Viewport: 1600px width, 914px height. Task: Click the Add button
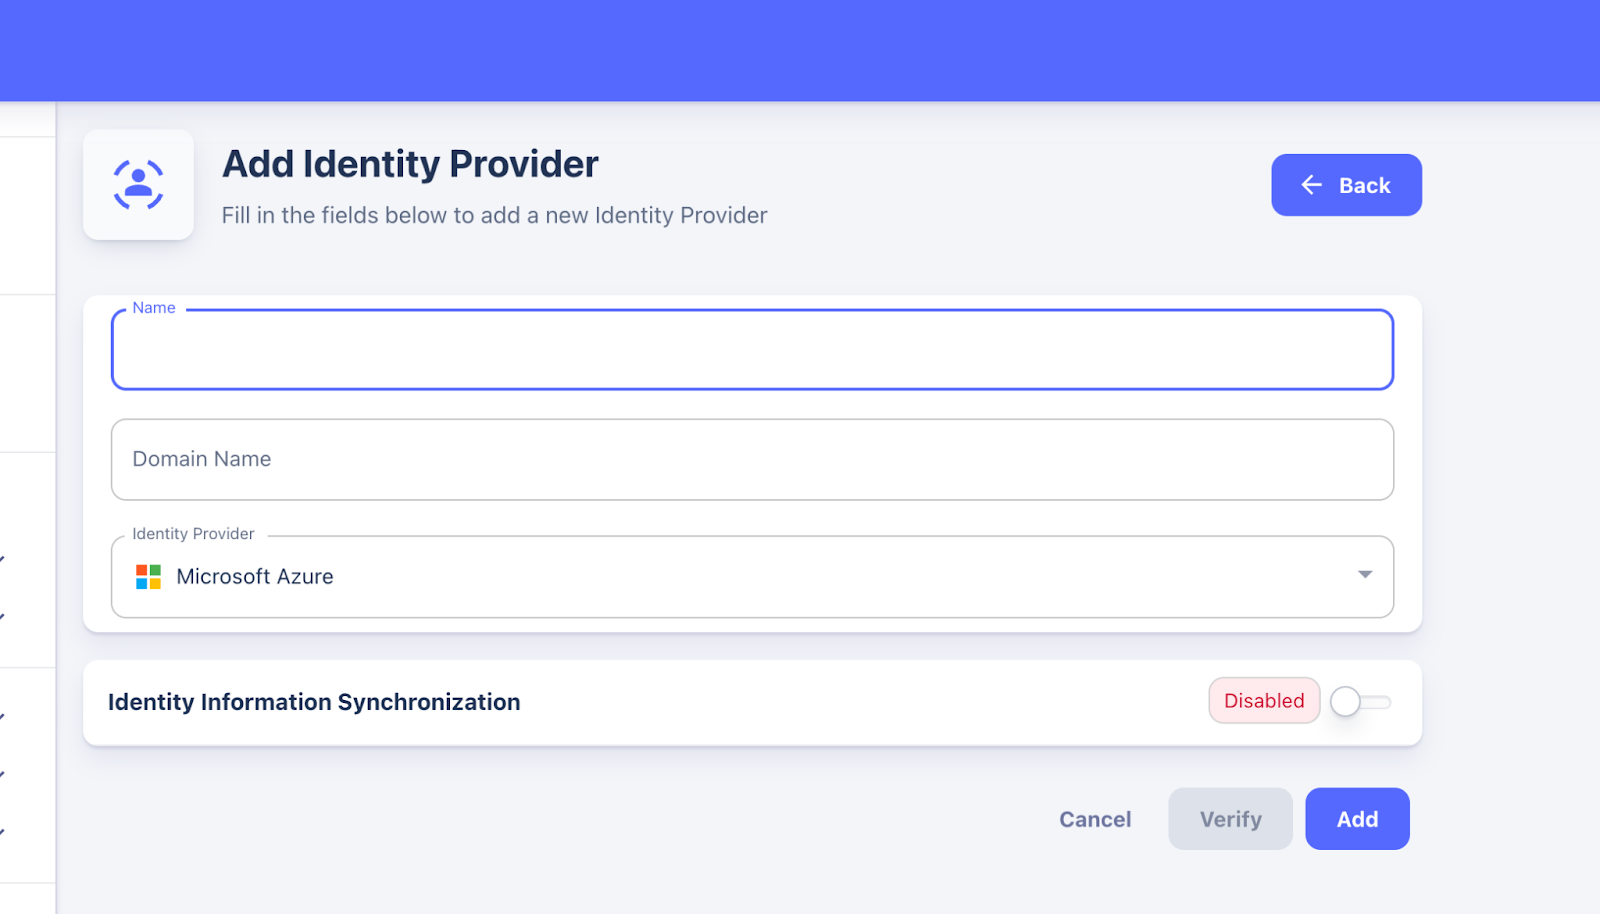pyautogui.click(x=1356, y=818)
